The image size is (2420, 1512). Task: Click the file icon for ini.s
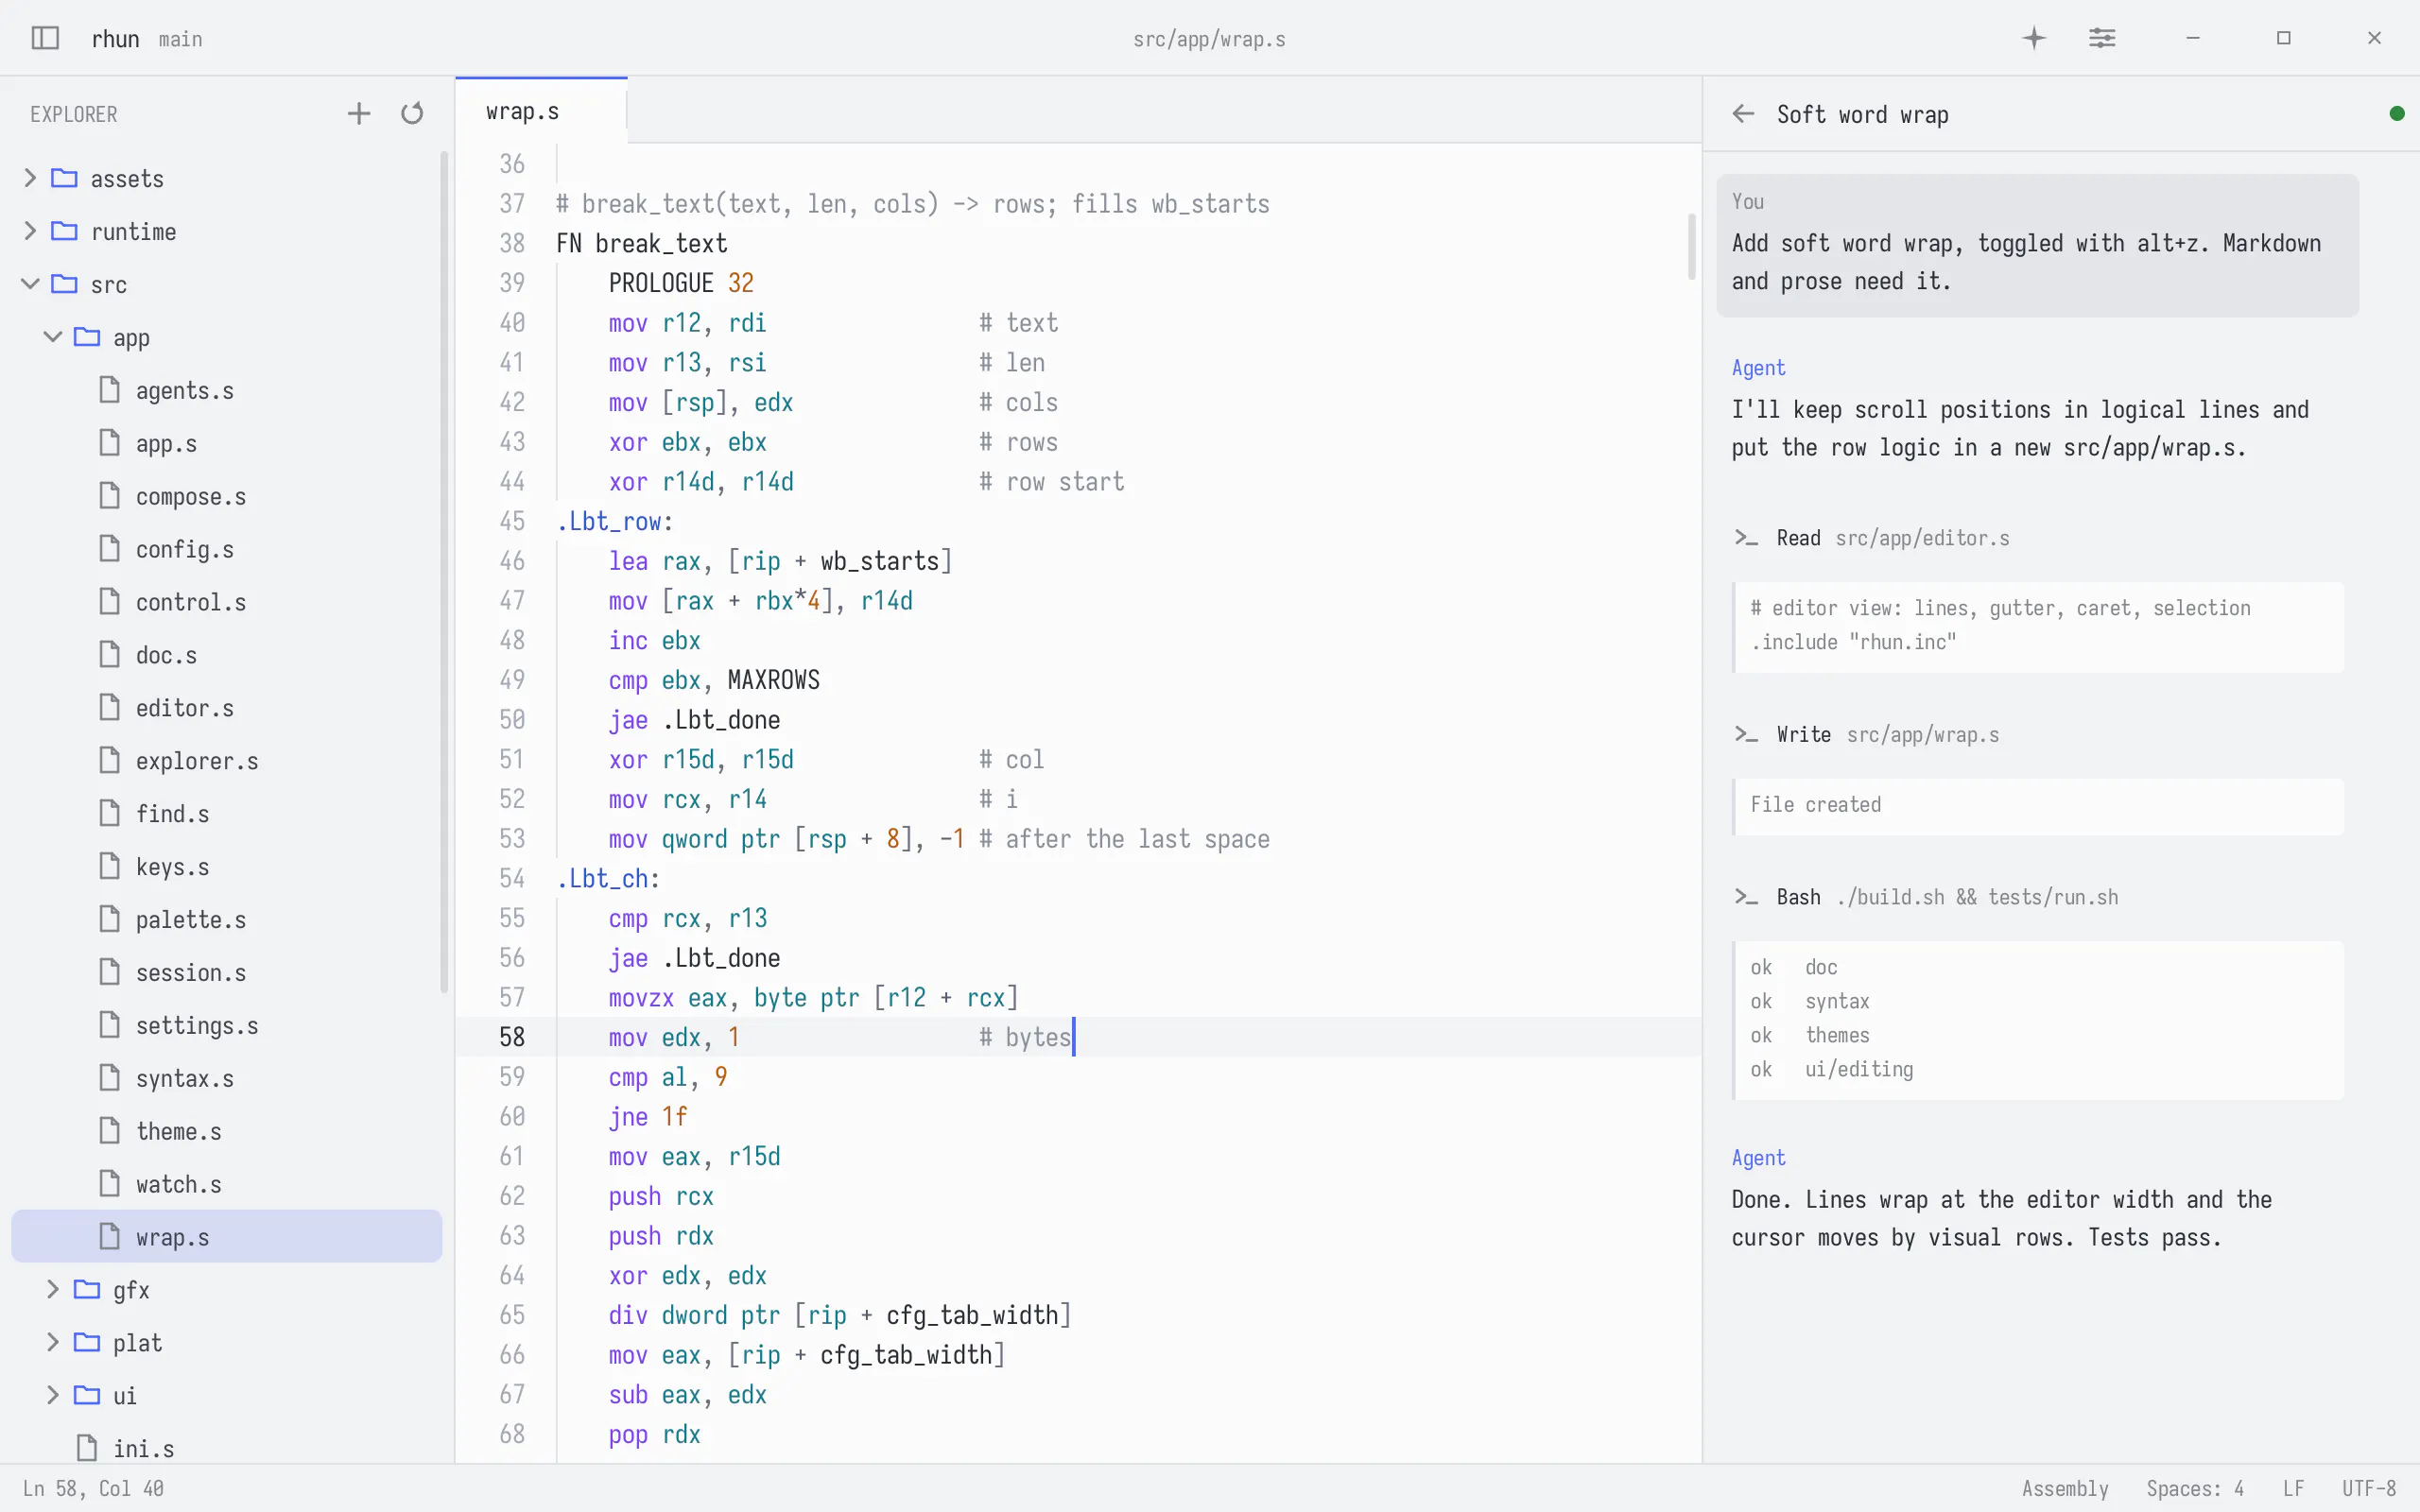(x=87, y=1448)
